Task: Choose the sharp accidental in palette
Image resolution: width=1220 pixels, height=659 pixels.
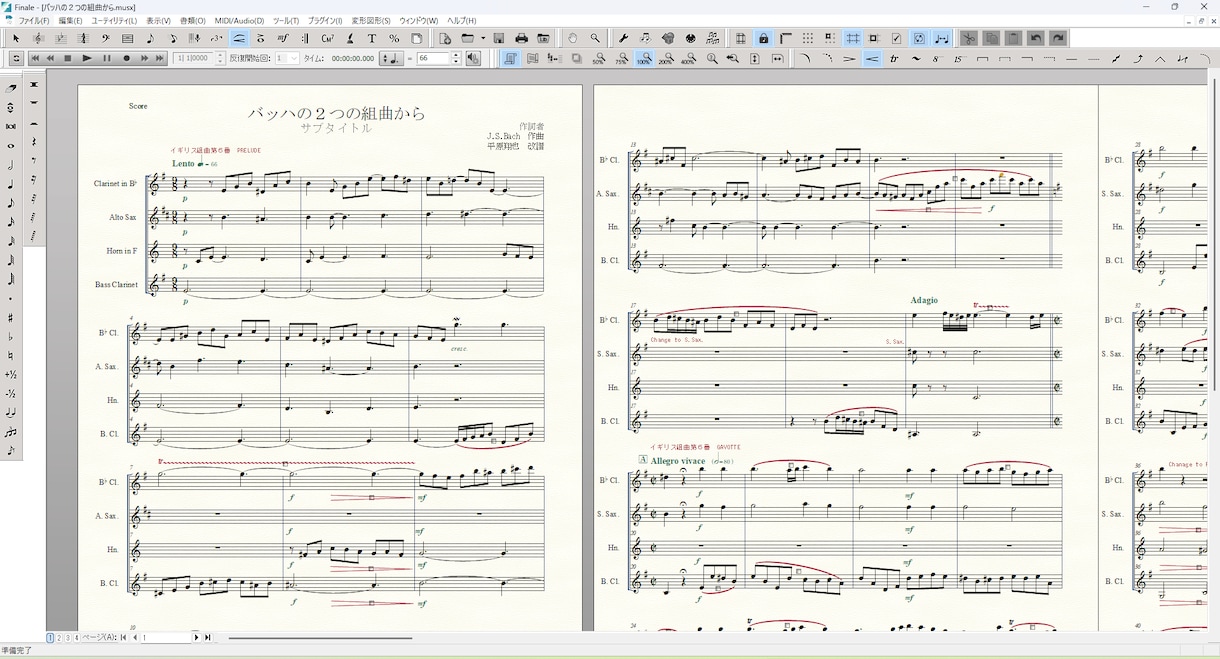Action: [x=10, y=317]
